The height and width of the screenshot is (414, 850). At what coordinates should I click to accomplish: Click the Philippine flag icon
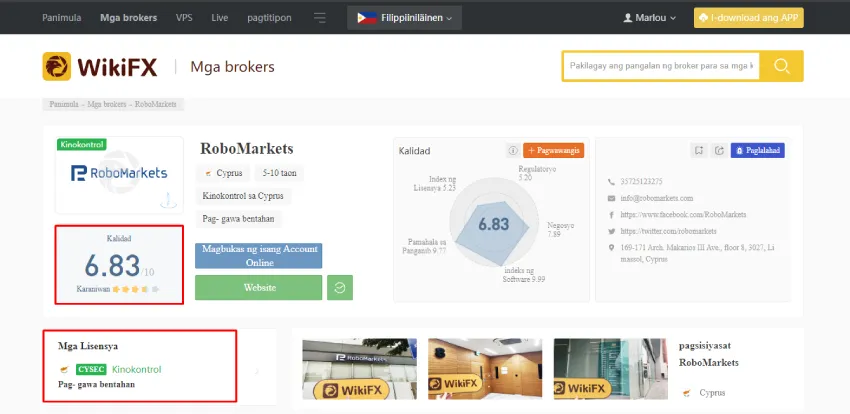point(367,18)
